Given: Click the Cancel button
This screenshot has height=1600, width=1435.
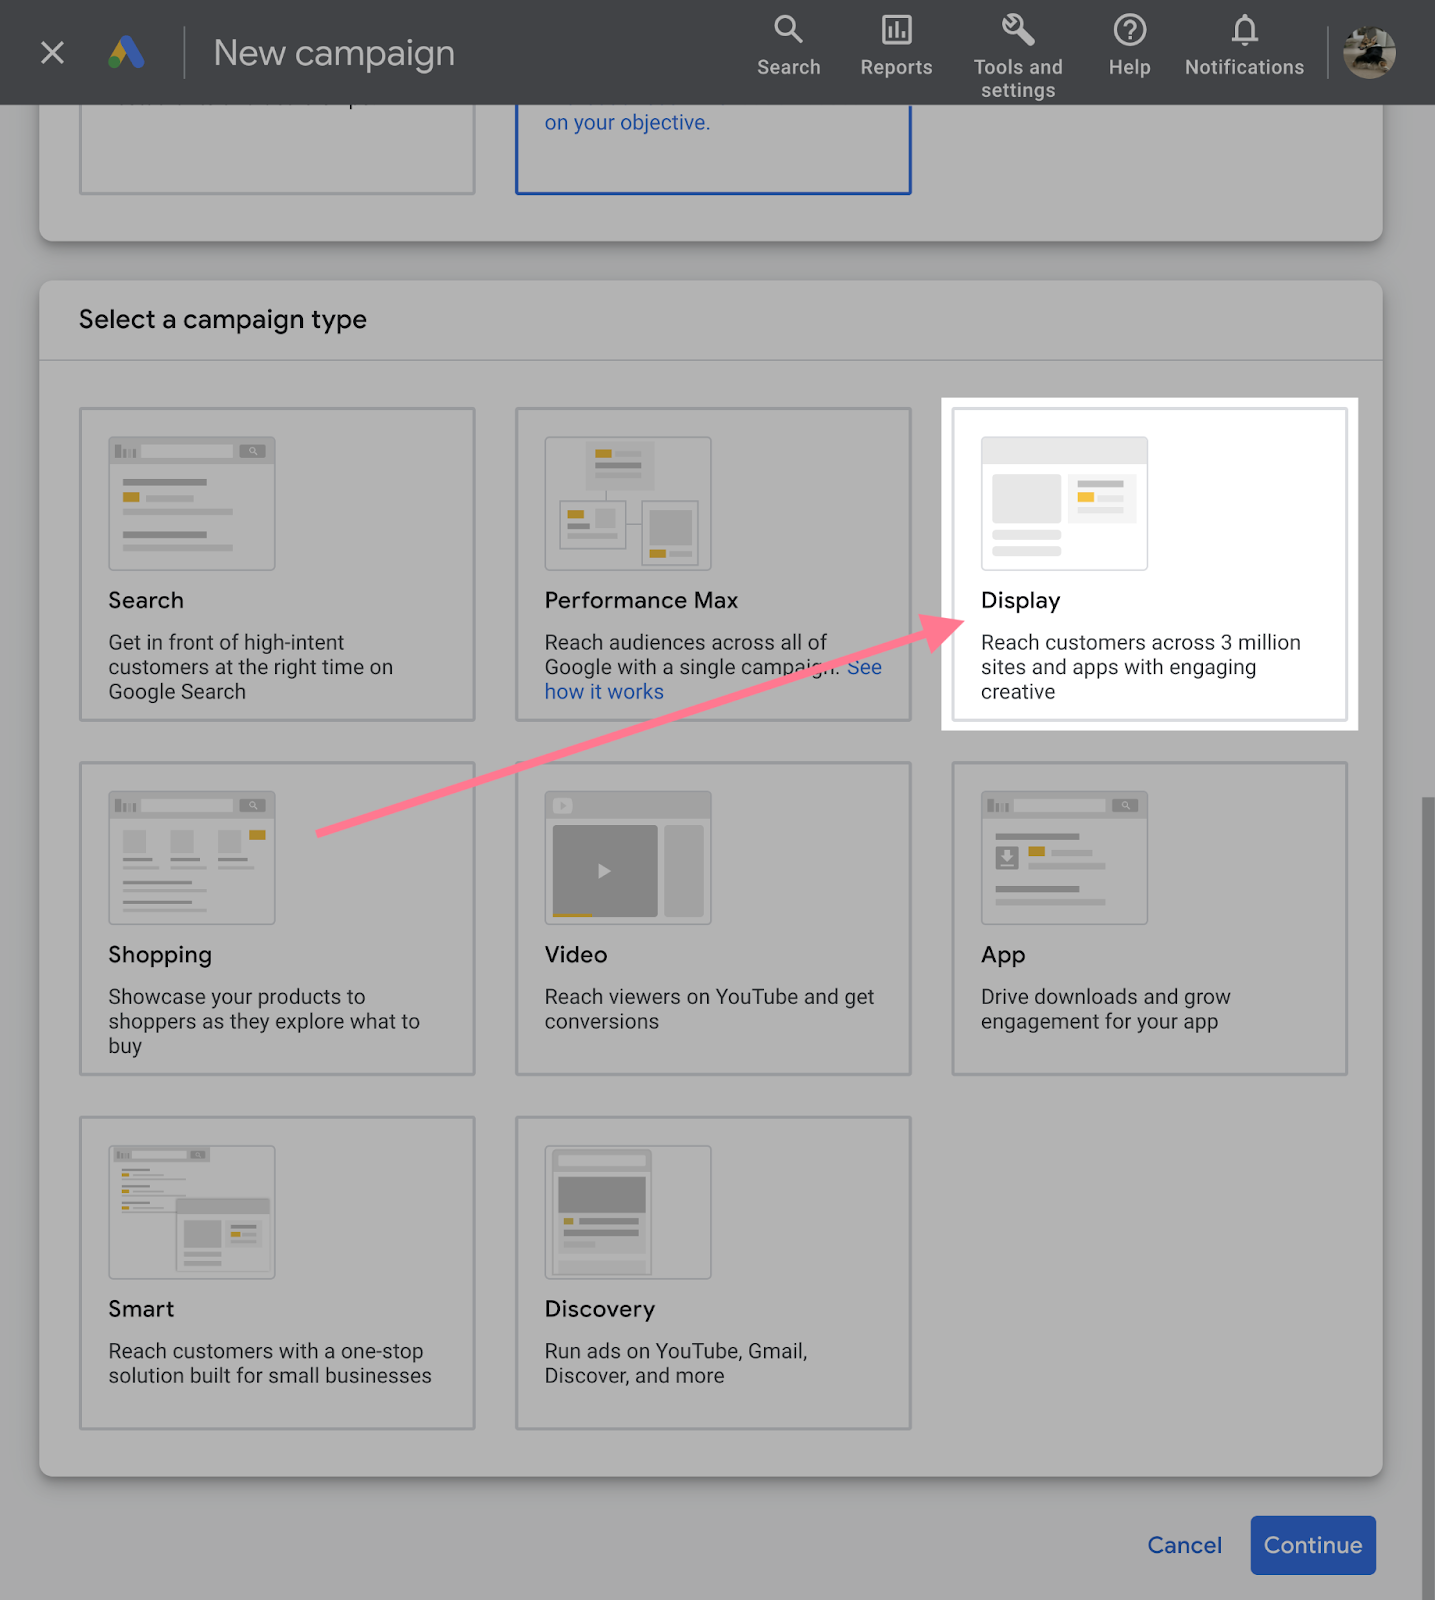Looking at the screenshot, I should [1184, 1545].
